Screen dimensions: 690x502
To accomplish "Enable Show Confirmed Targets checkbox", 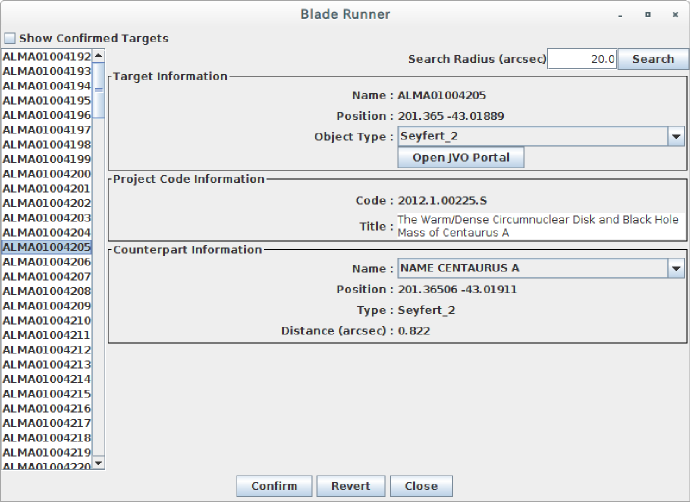I will (10, 38).
